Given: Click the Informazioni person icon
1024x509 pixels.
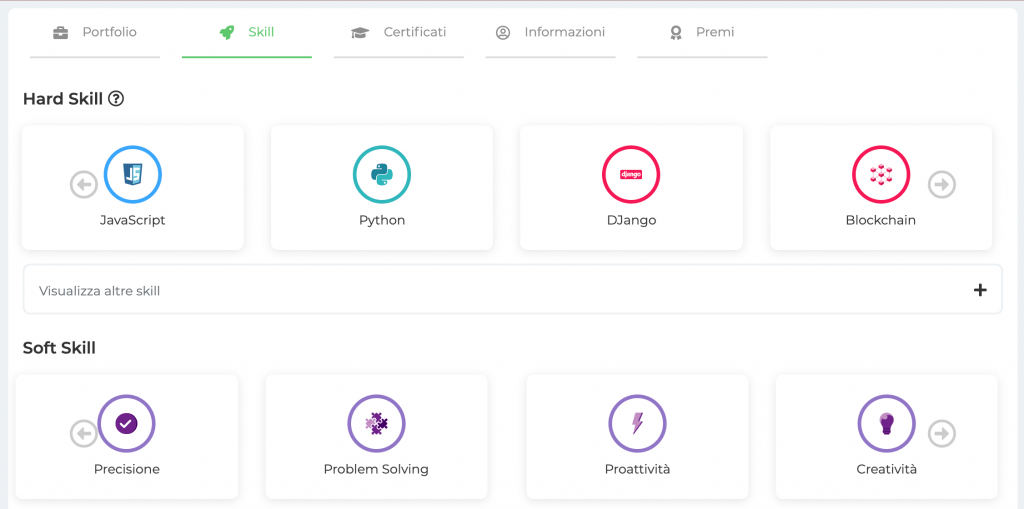Looking at the screenshot, I should (503, 33).
